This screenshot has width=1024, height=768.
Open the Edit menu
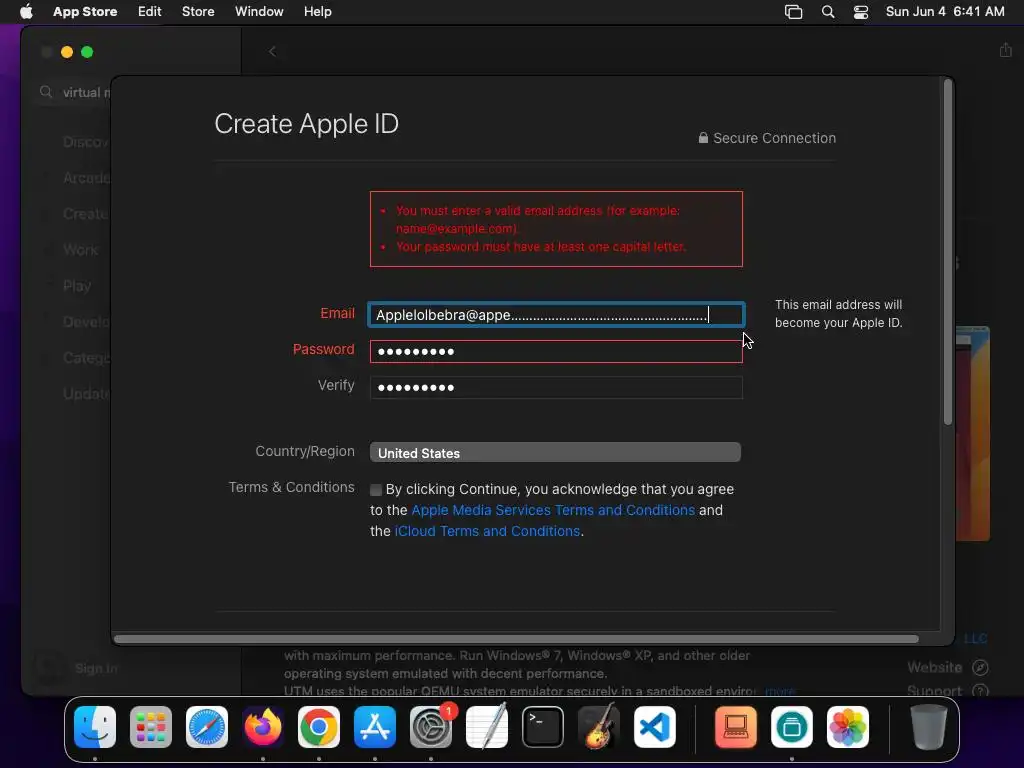(x=150, y=11)
